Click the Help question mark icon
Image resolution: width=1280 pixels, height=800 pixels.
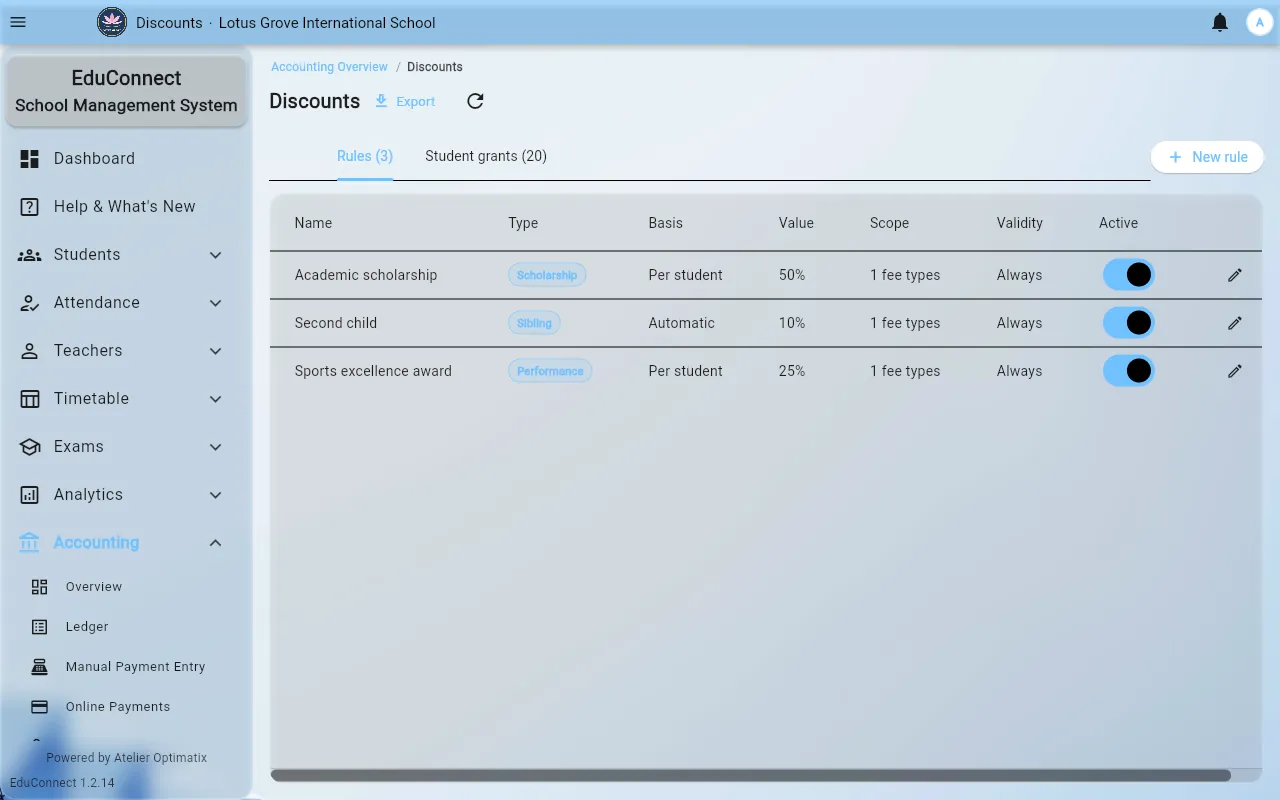pos(30,206)
